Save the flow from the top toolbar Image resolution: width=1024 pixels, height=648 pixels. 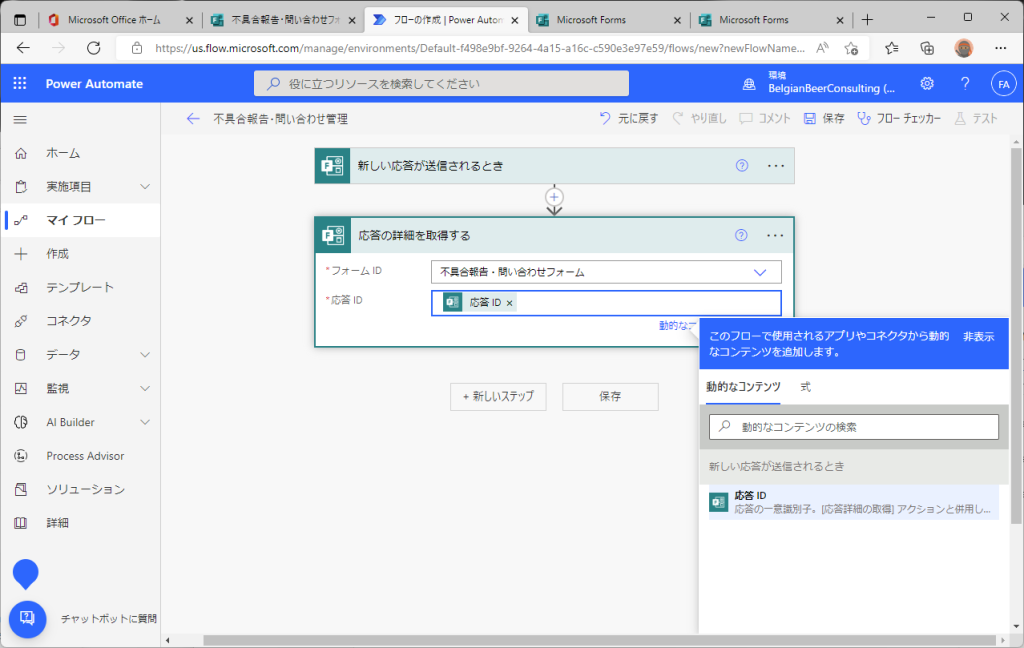(x=824, y=118)
